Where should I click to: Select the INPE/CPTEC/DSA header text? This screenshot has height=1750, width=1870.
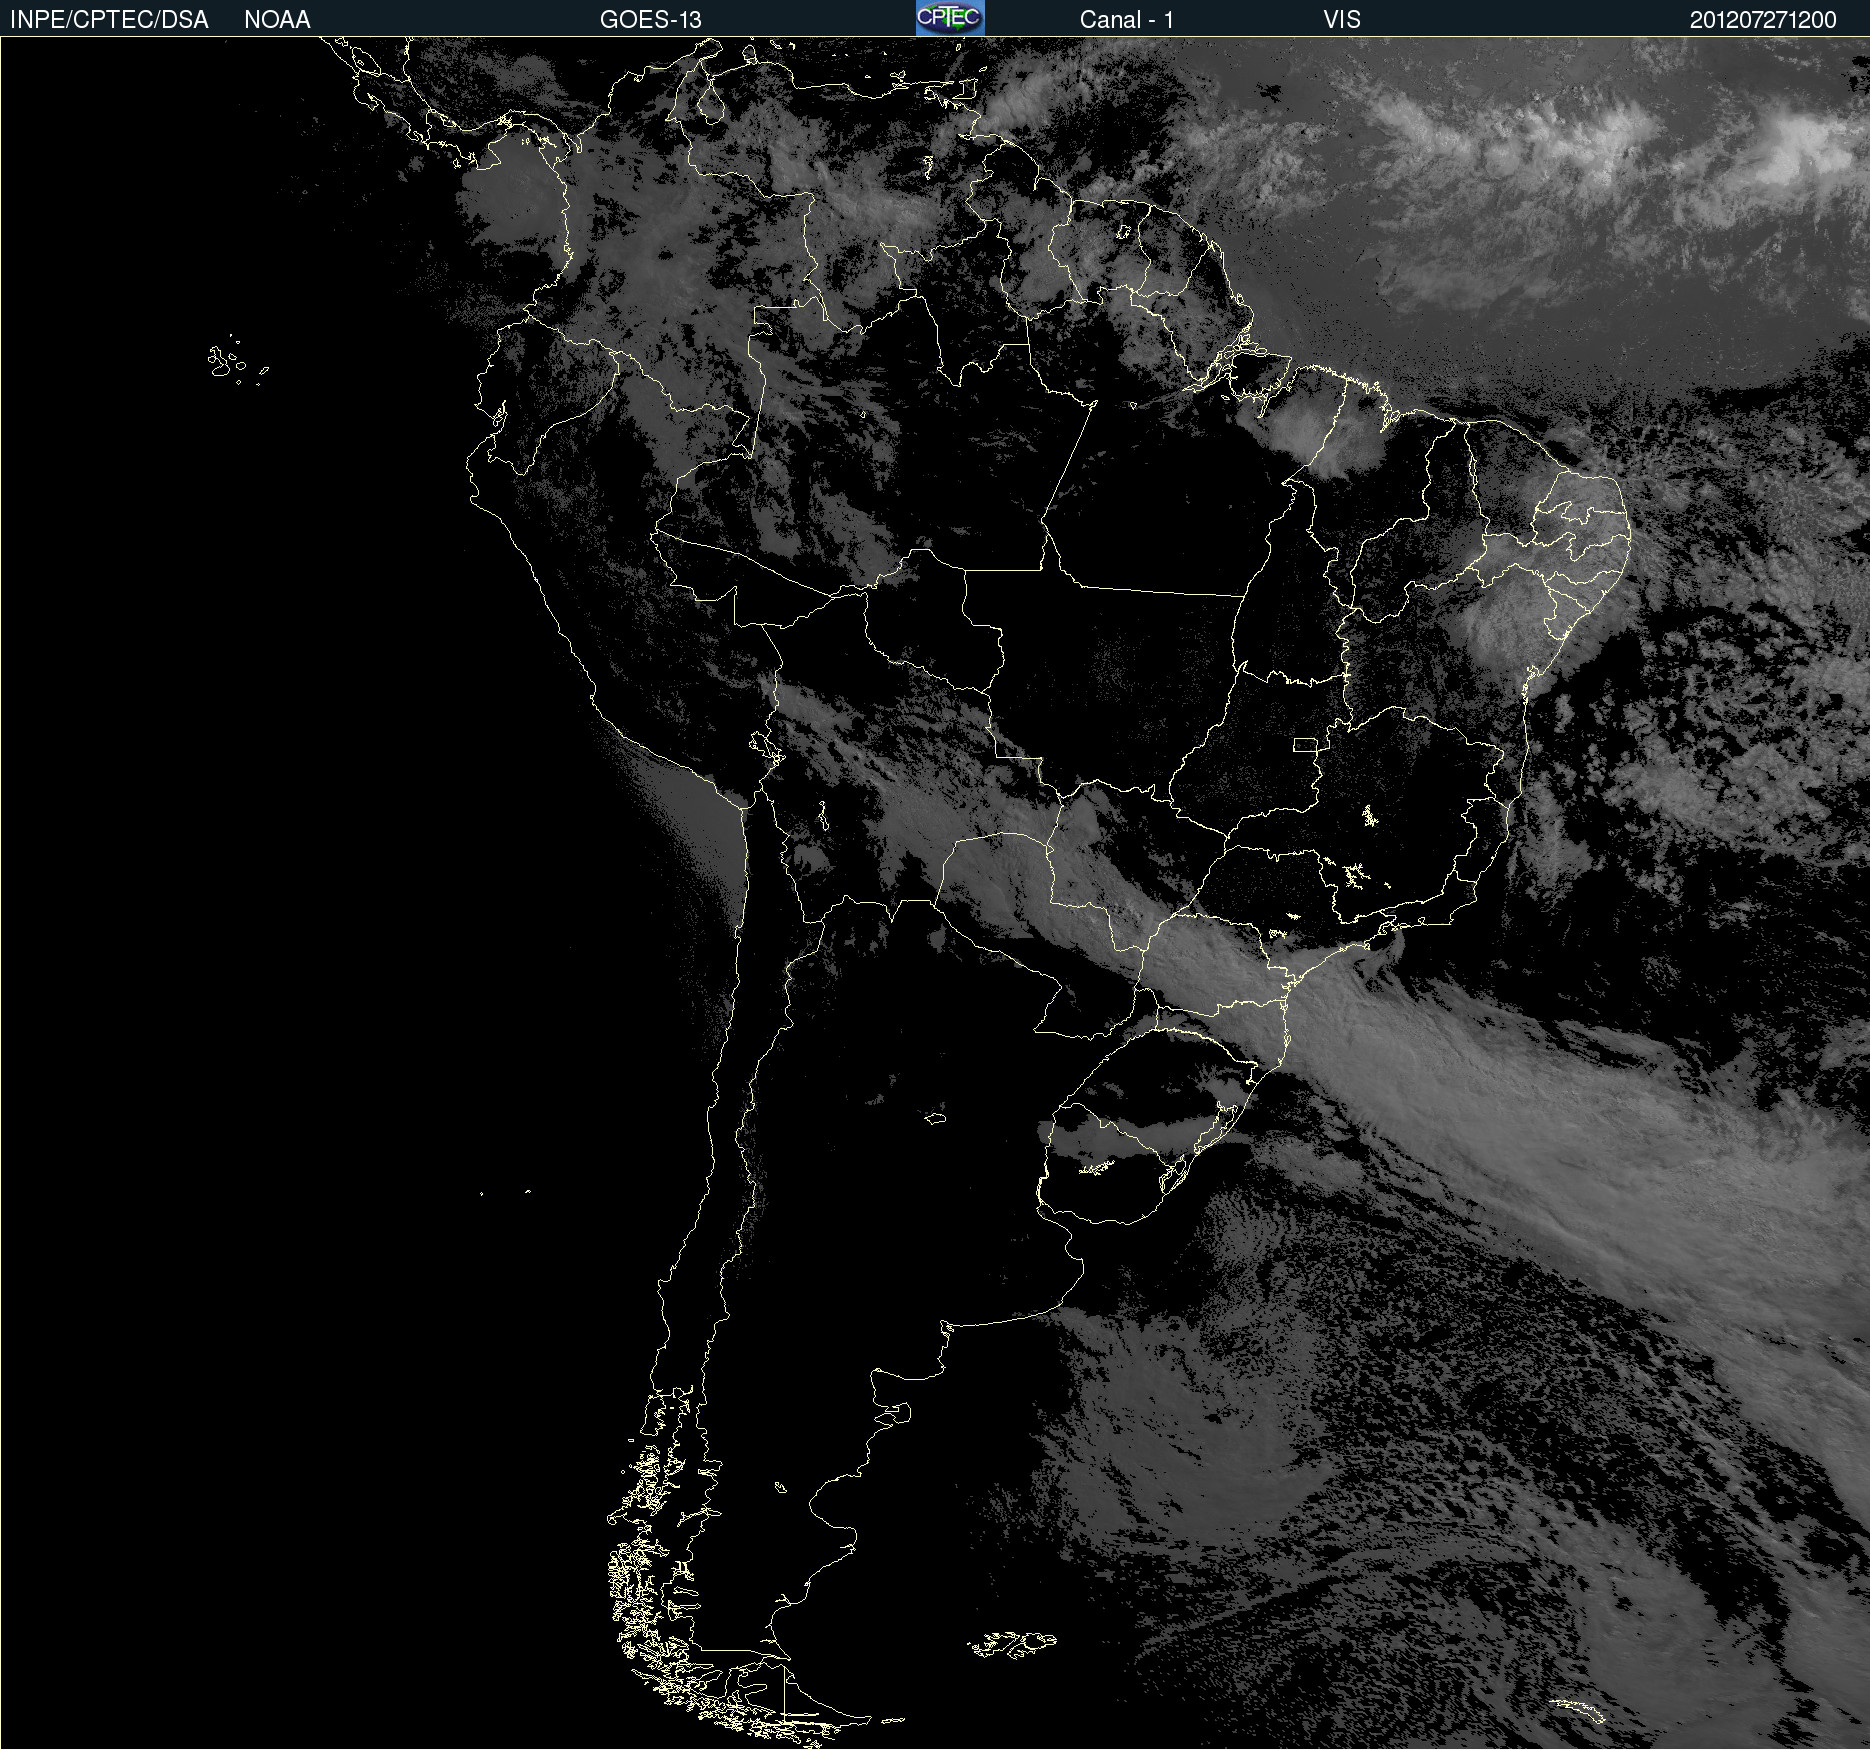(109, 20)
